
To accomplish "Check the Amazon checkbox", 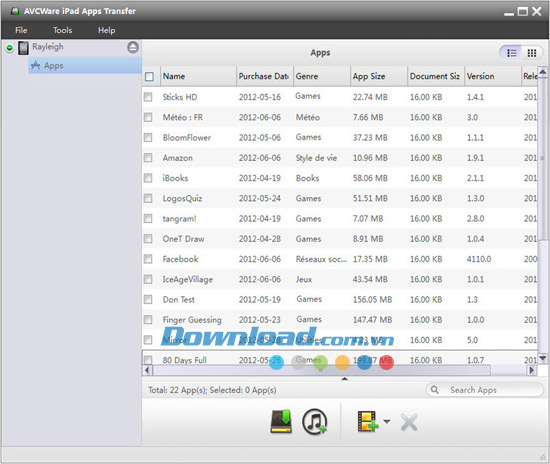I will [x=148, y=158].
